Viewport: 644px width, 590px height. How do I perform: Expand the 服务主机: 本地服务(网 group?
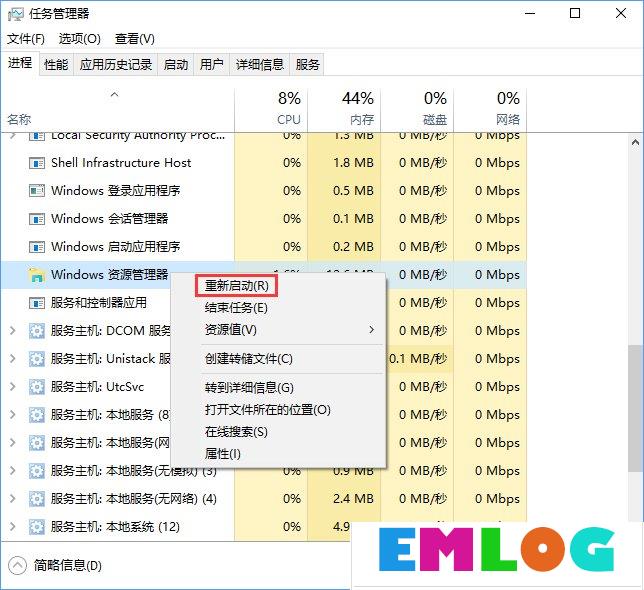pos(13,443)
